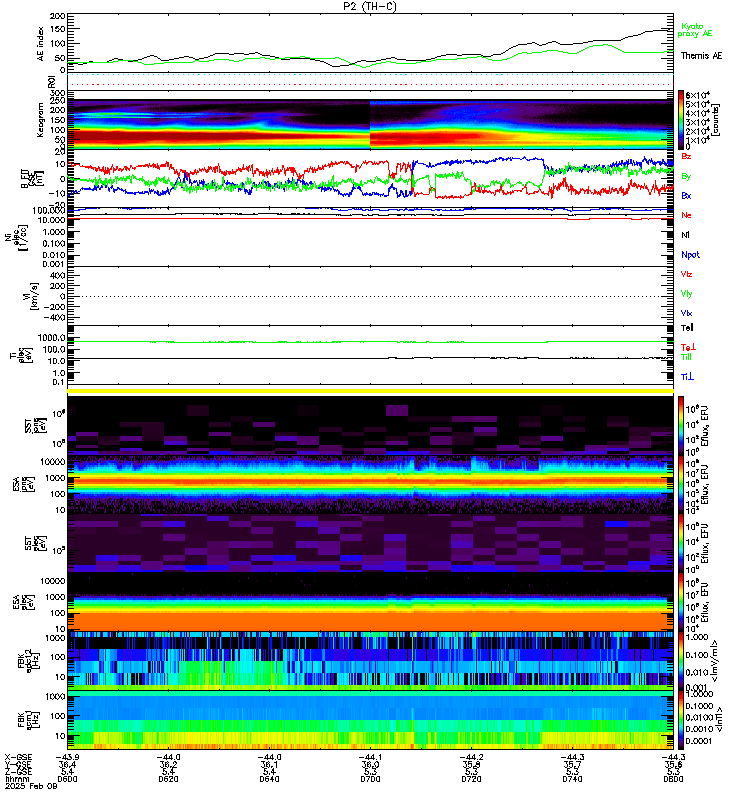Click the green Viy velocity legend label
750x800 pixels.
pyautogui.click(x=686, y=294)
